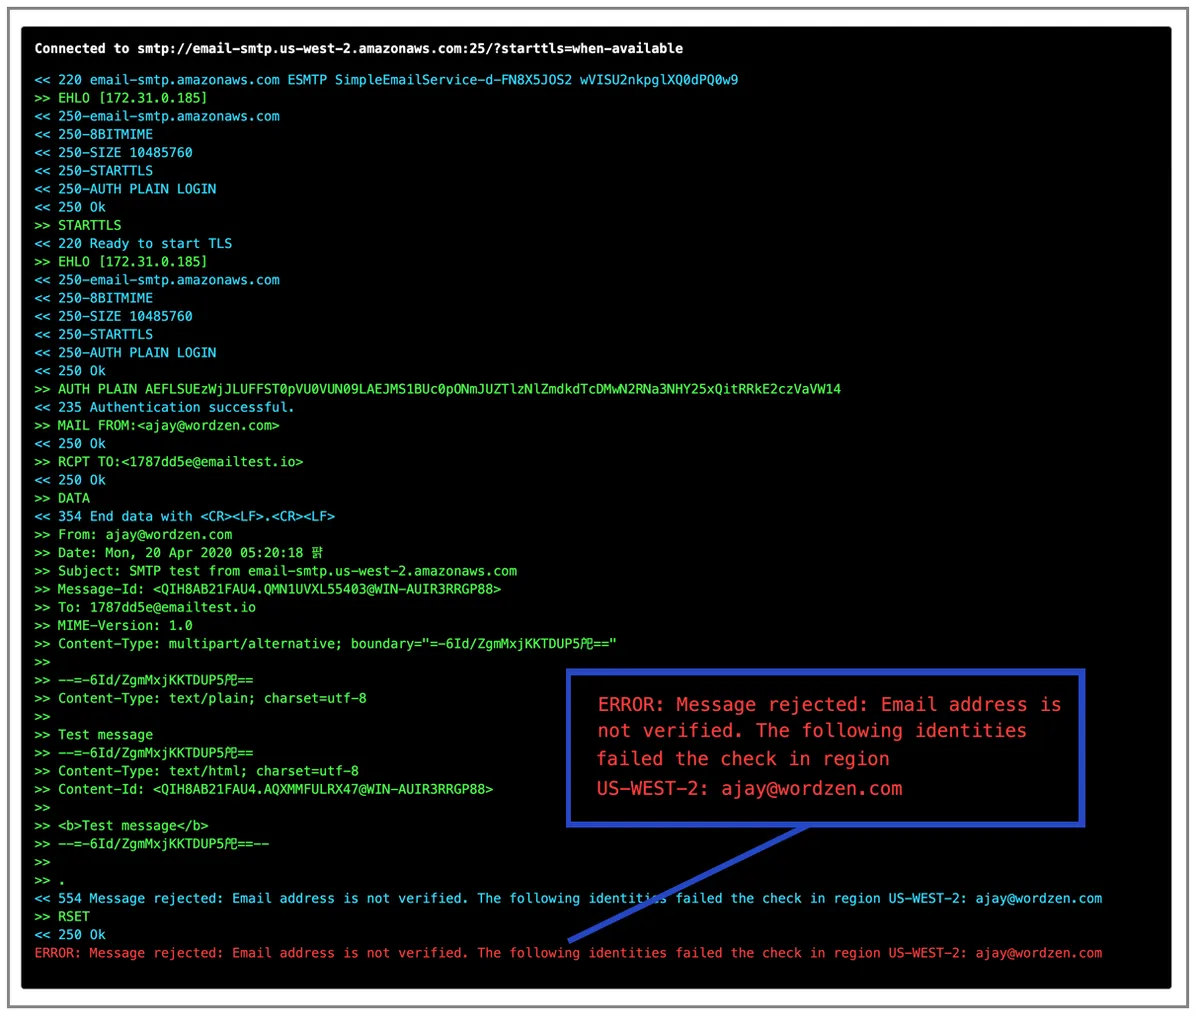Click the Message-Id header line
This screenshot has width=1200, height=1019.
click(268, 589)
